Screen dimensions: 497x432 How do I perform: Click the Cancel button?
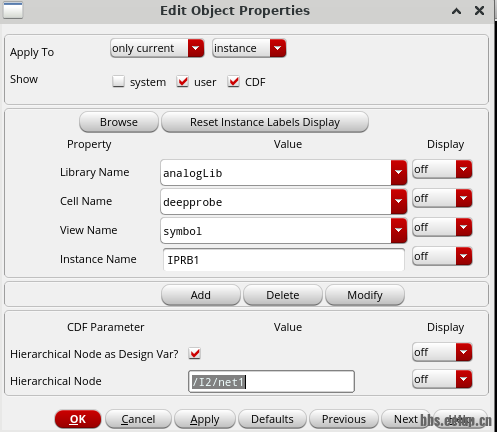(138, 419)
